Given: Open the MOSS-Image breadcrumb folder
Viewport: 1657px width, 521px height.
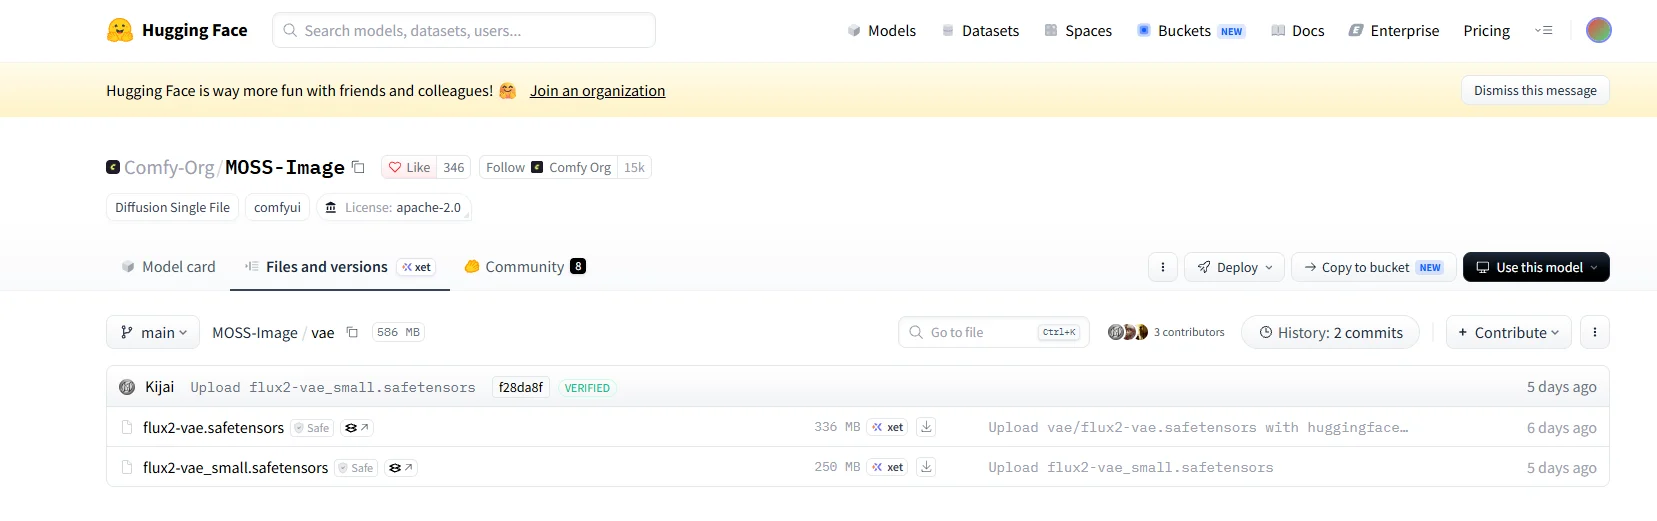Looking at the screenshot, I should coord(255,333).
